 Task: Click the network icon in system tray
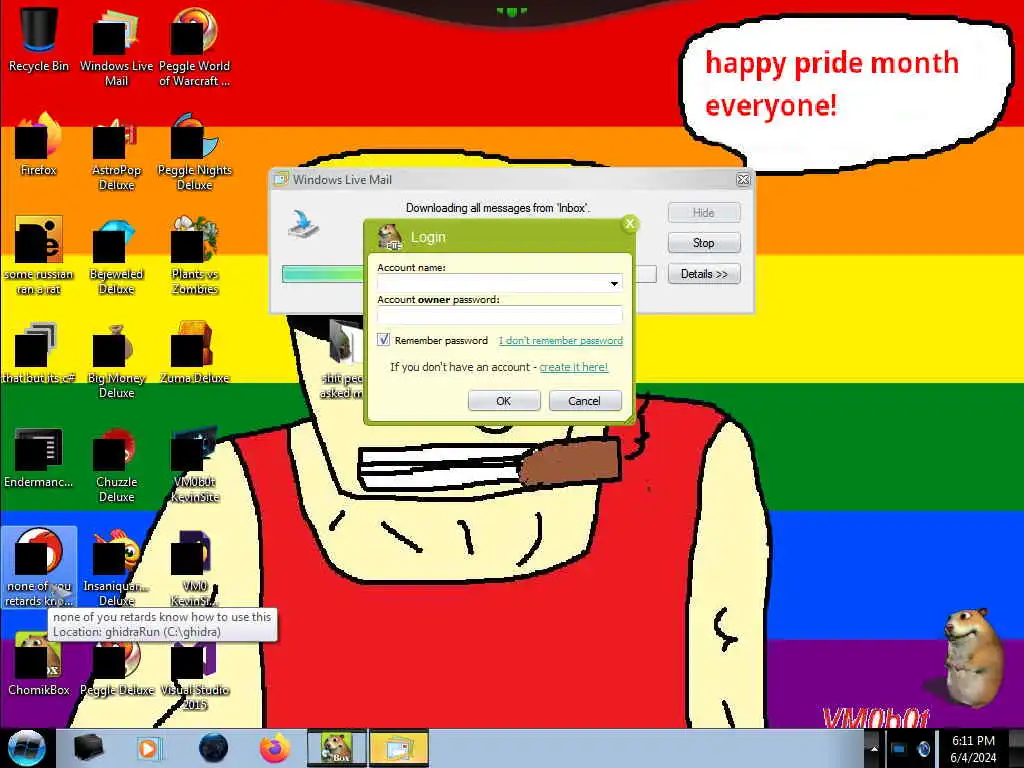point(899,749)
